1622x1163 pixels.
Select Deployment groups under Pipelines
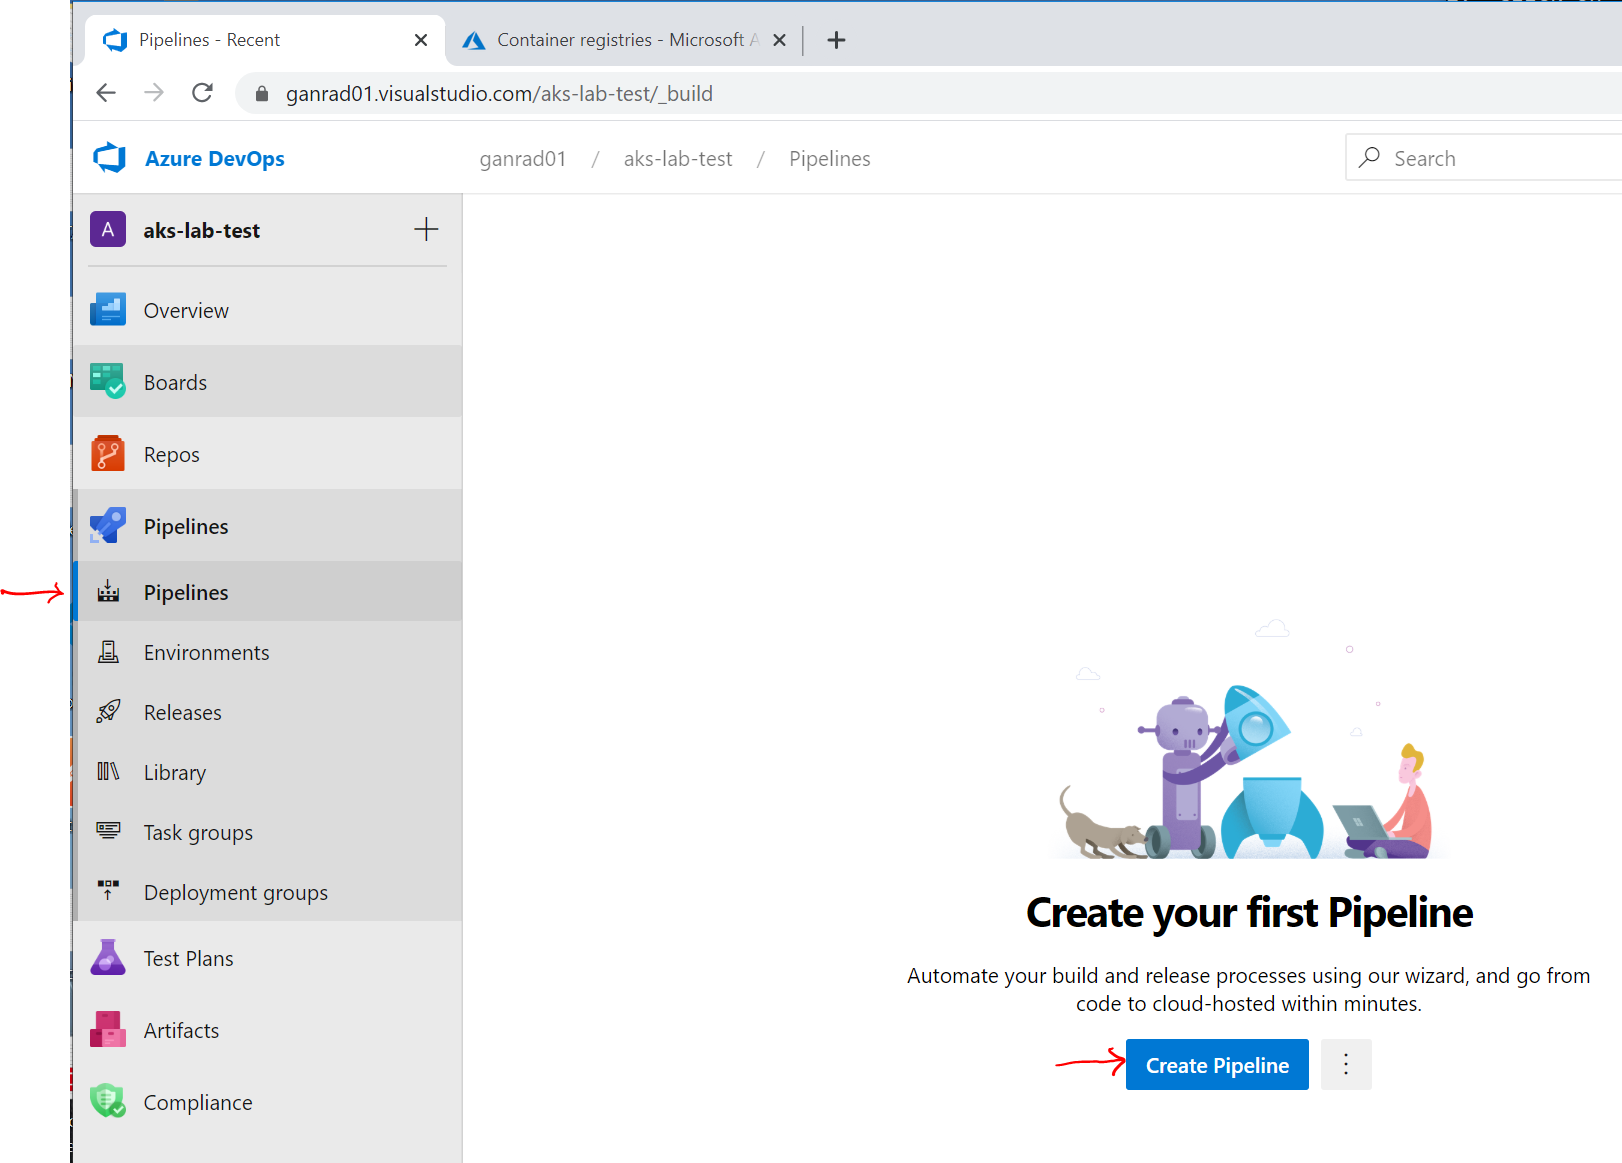(x=267, y=892)
